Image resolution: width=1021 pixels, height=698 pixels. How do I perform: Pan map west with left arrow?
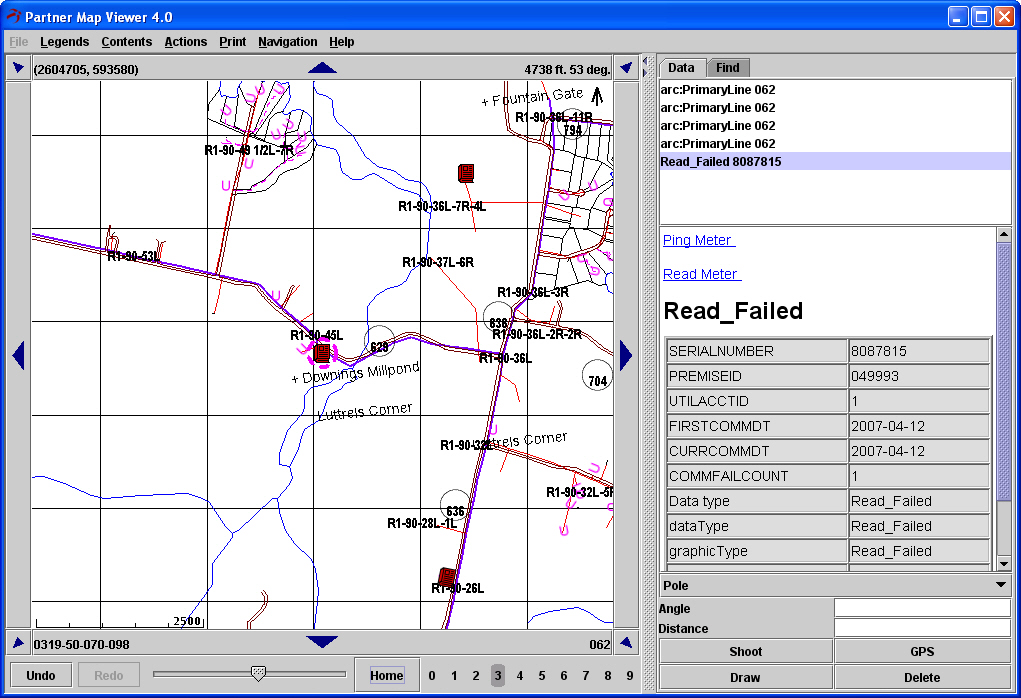click(18, 355)
